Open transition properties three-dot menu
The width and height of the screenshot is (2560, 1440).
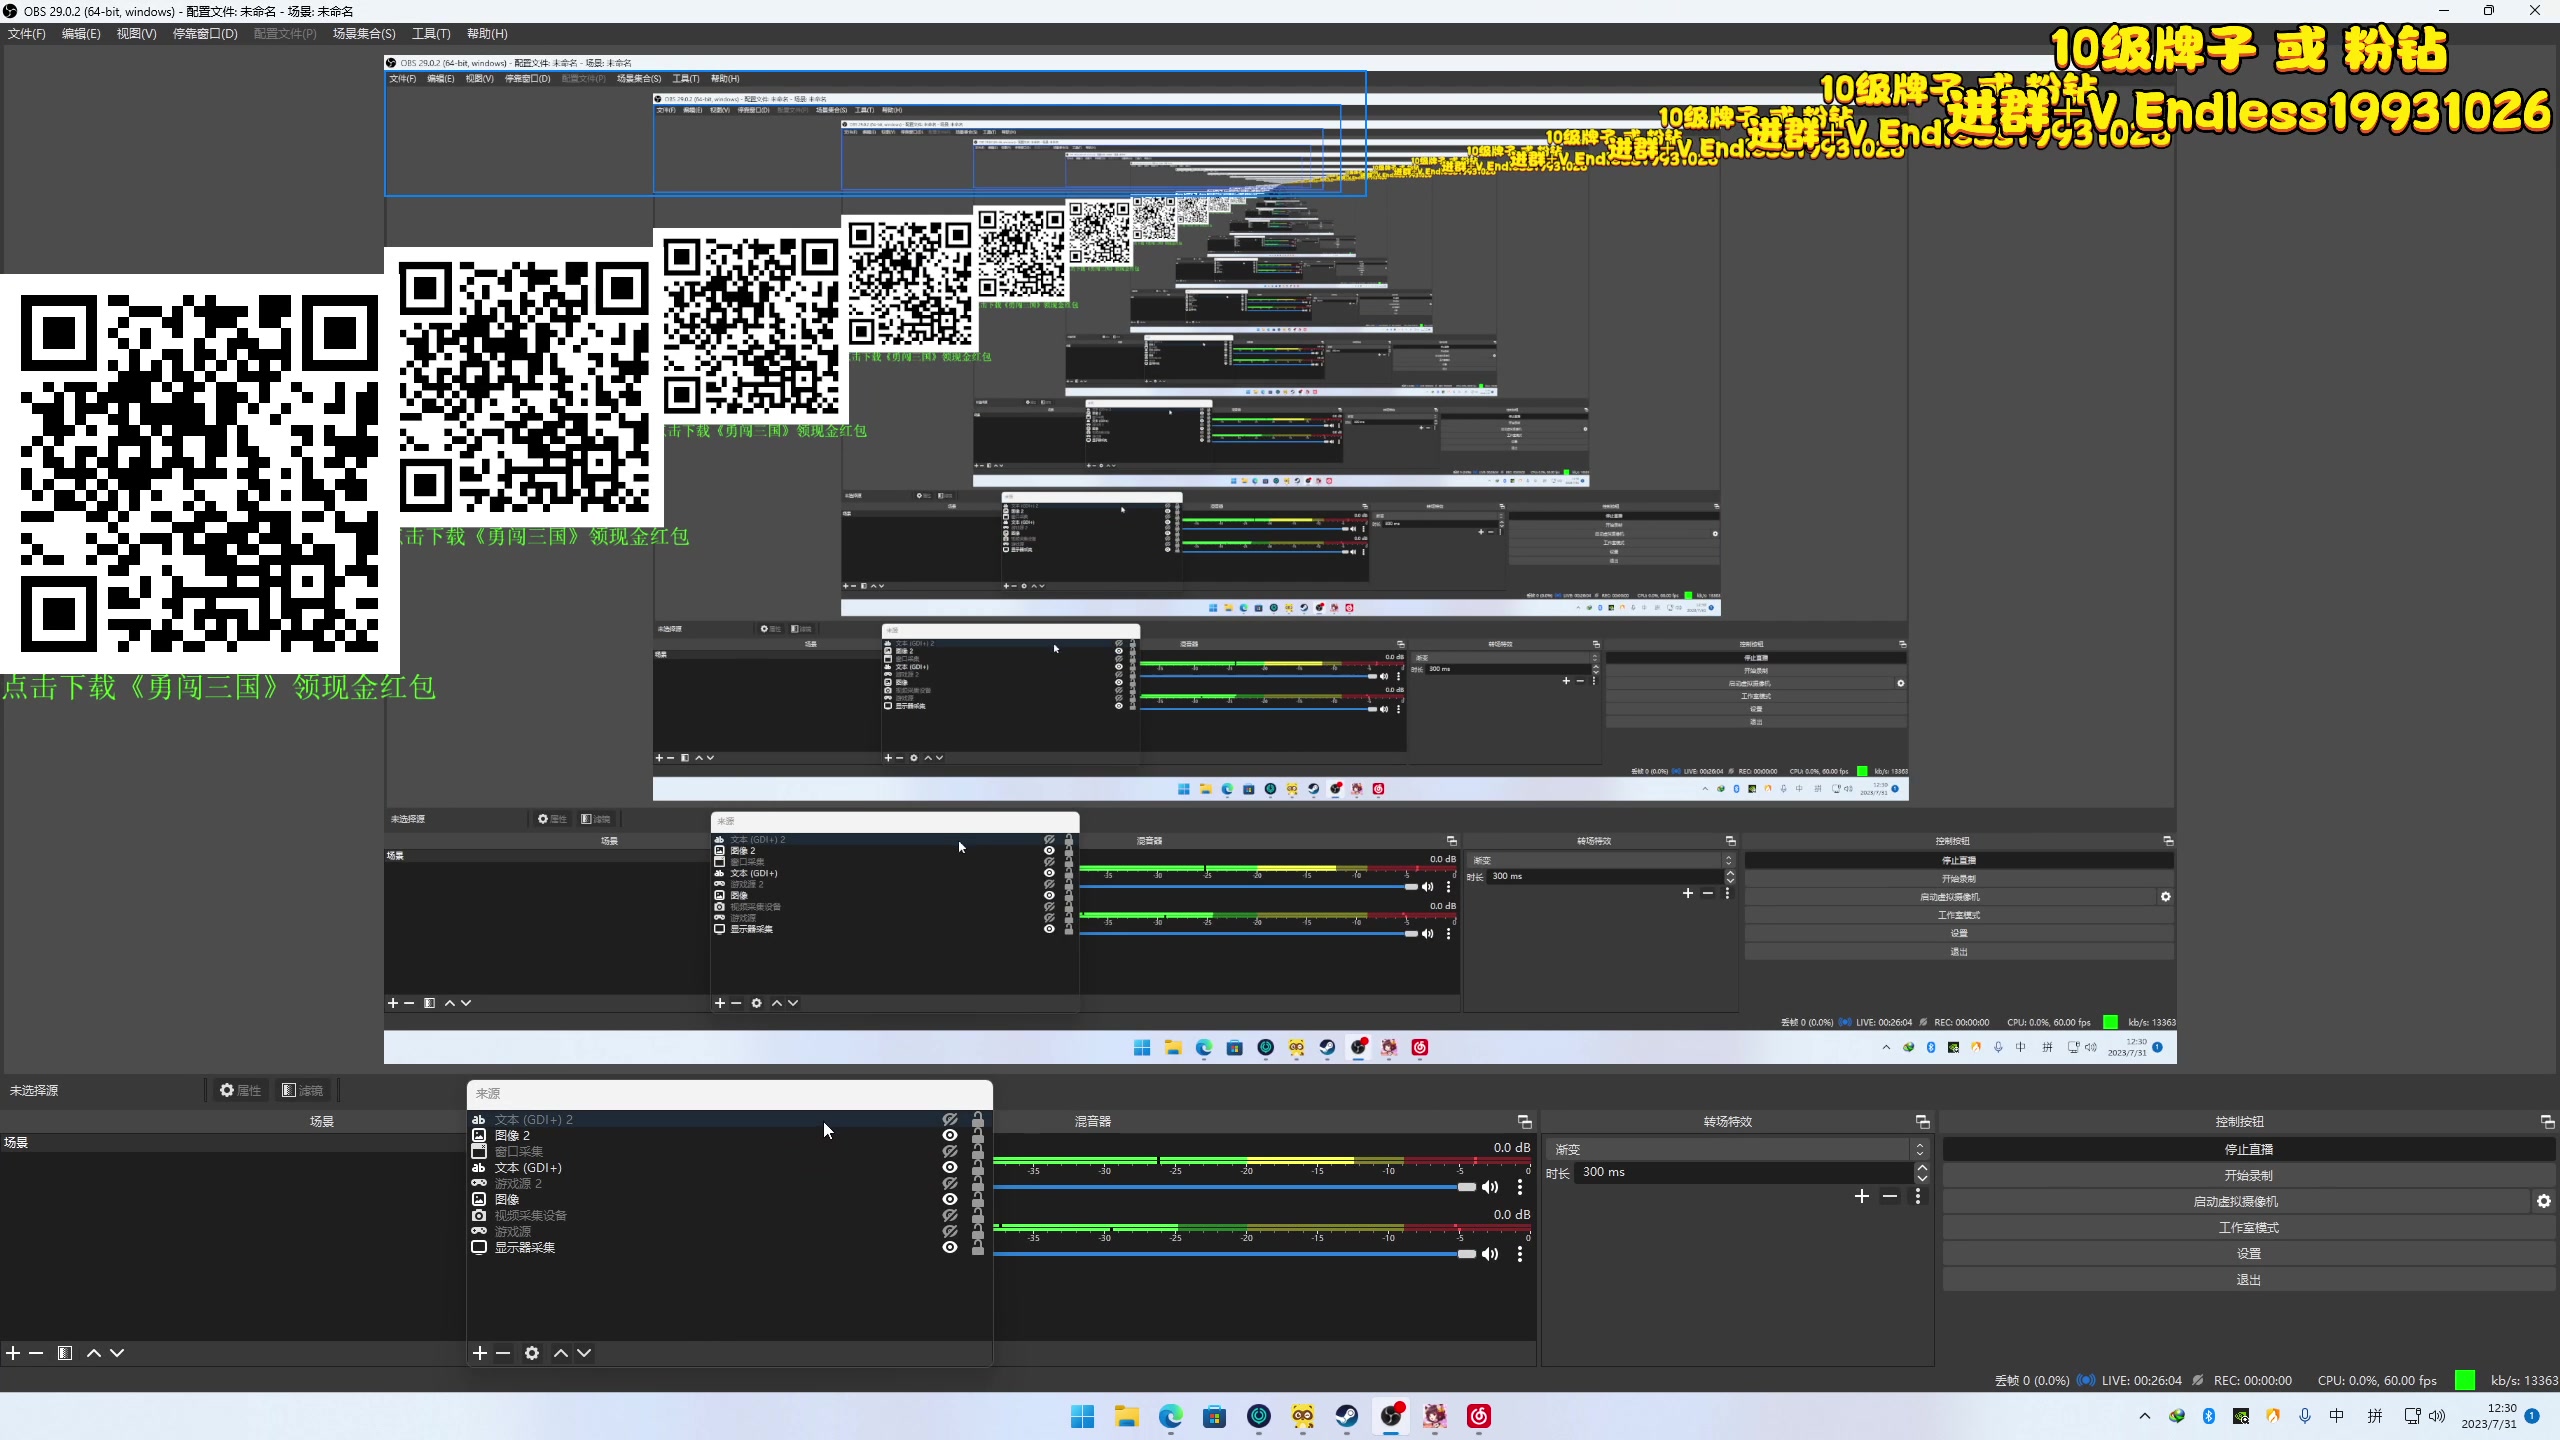click(1918, 1196)
